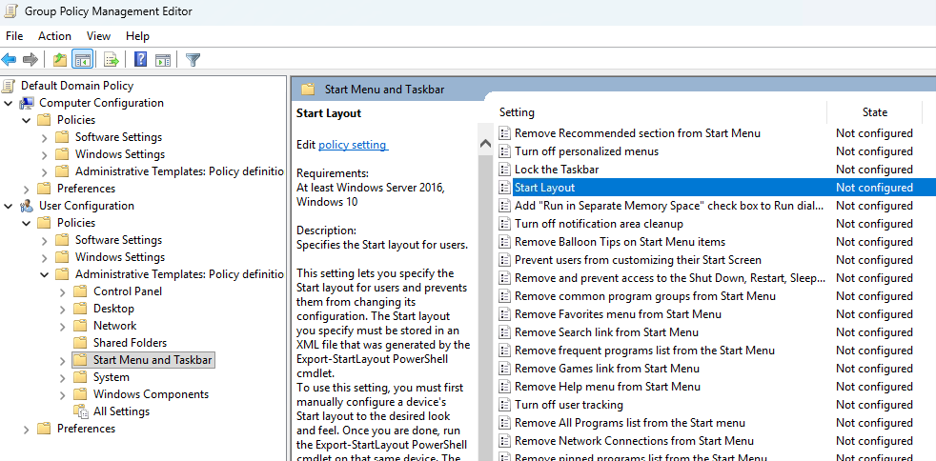Open the File menu
The height and width of the screenshot is (461, 936).
coord(14,36)
